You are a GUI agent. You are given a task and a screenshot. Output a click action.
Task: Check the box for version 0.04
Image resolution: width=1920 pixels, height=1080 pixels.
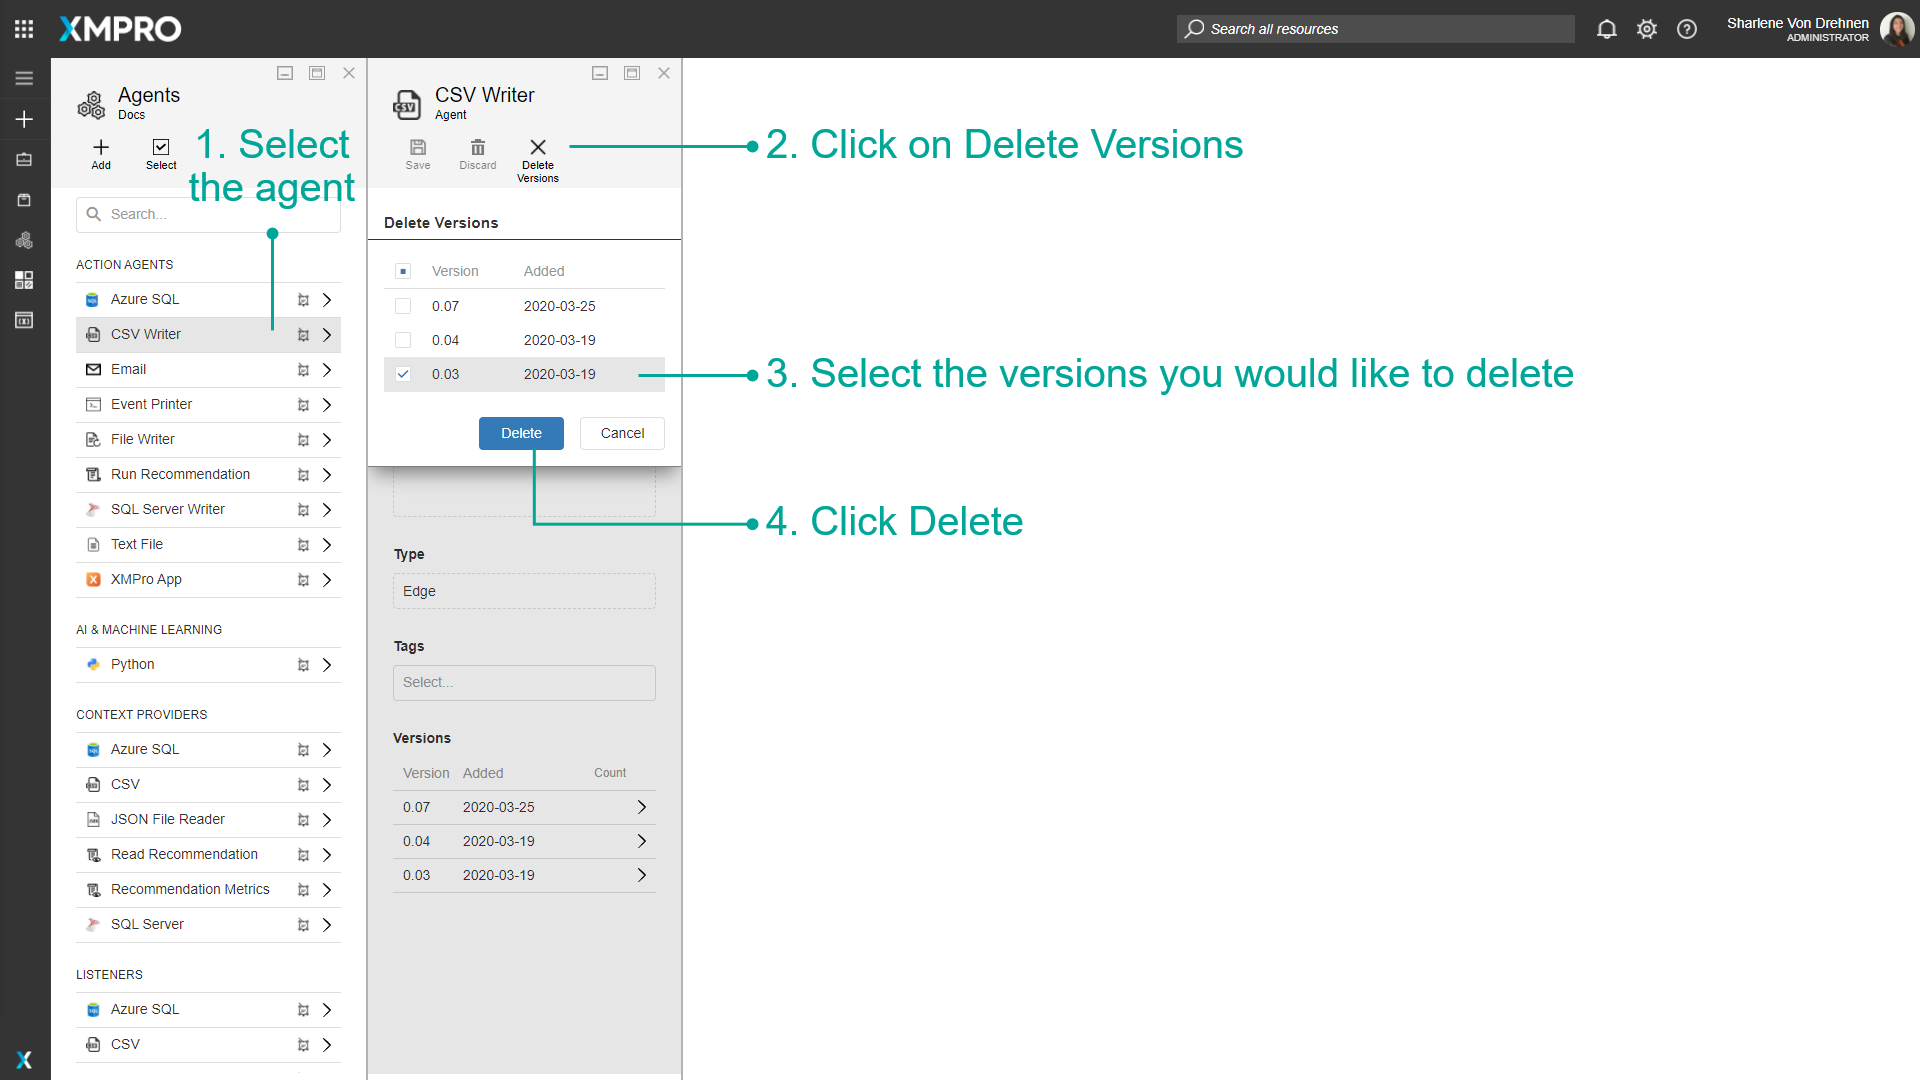[x=403, y=340]
